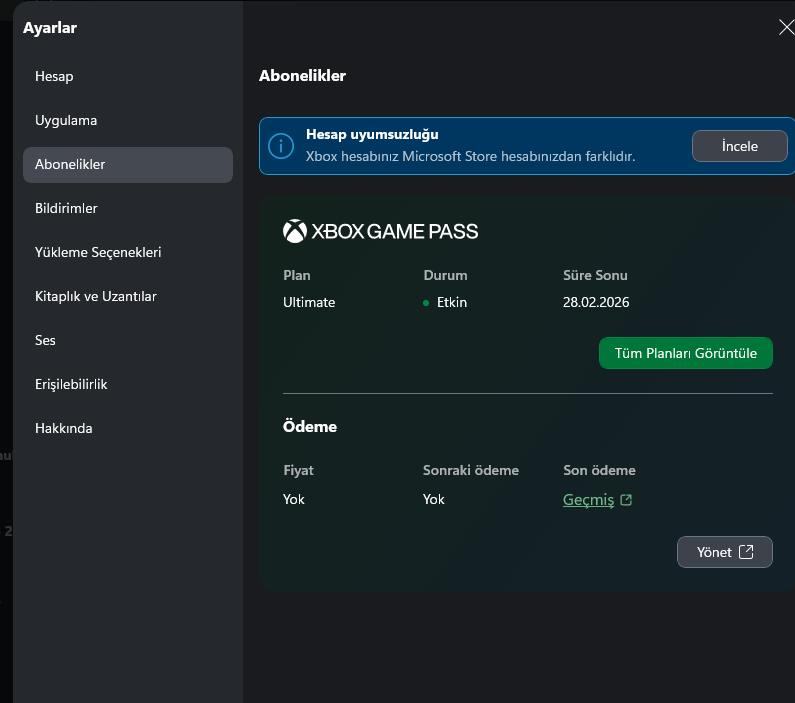Click the info icon in account mismatch banner
This screenshot has width=795, height=703.
[281, 146]
